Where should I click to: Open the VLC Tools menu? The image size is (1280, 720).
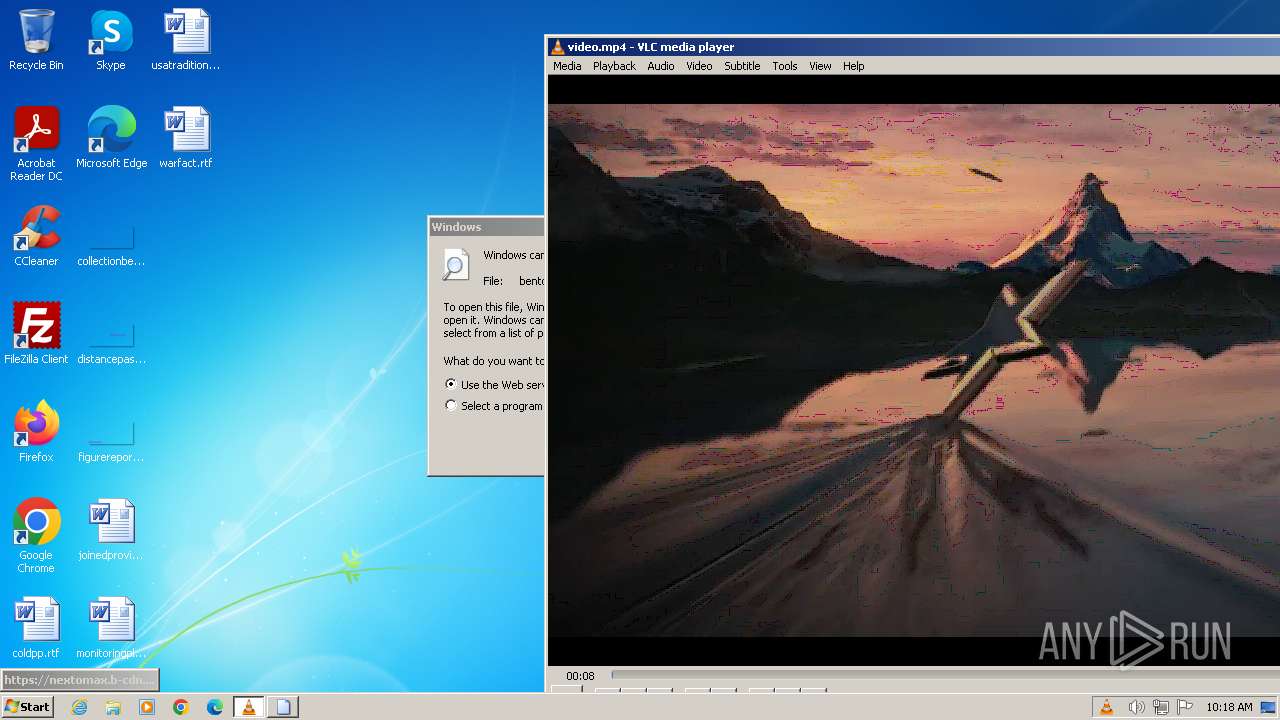[x=785, y=66]
